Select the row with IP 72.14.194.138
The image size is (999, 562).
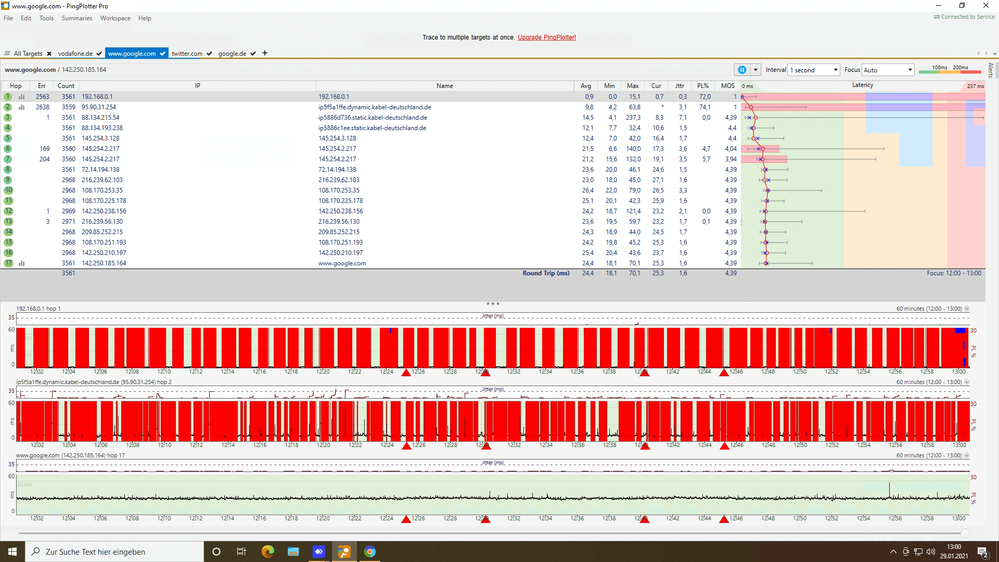click(492, 169)
